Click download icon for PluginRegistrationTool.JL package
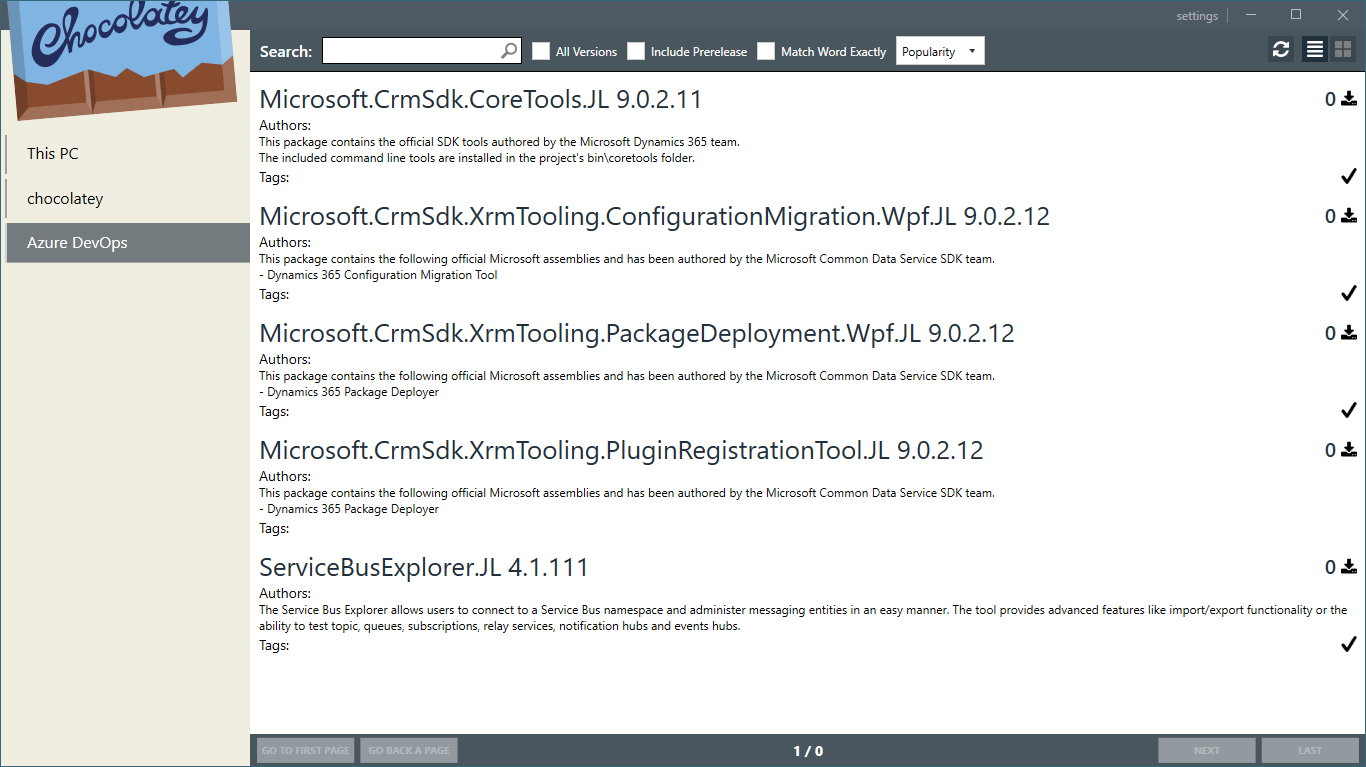Viewport: 1366px width, 767px height. click(x=1349, y=450)
